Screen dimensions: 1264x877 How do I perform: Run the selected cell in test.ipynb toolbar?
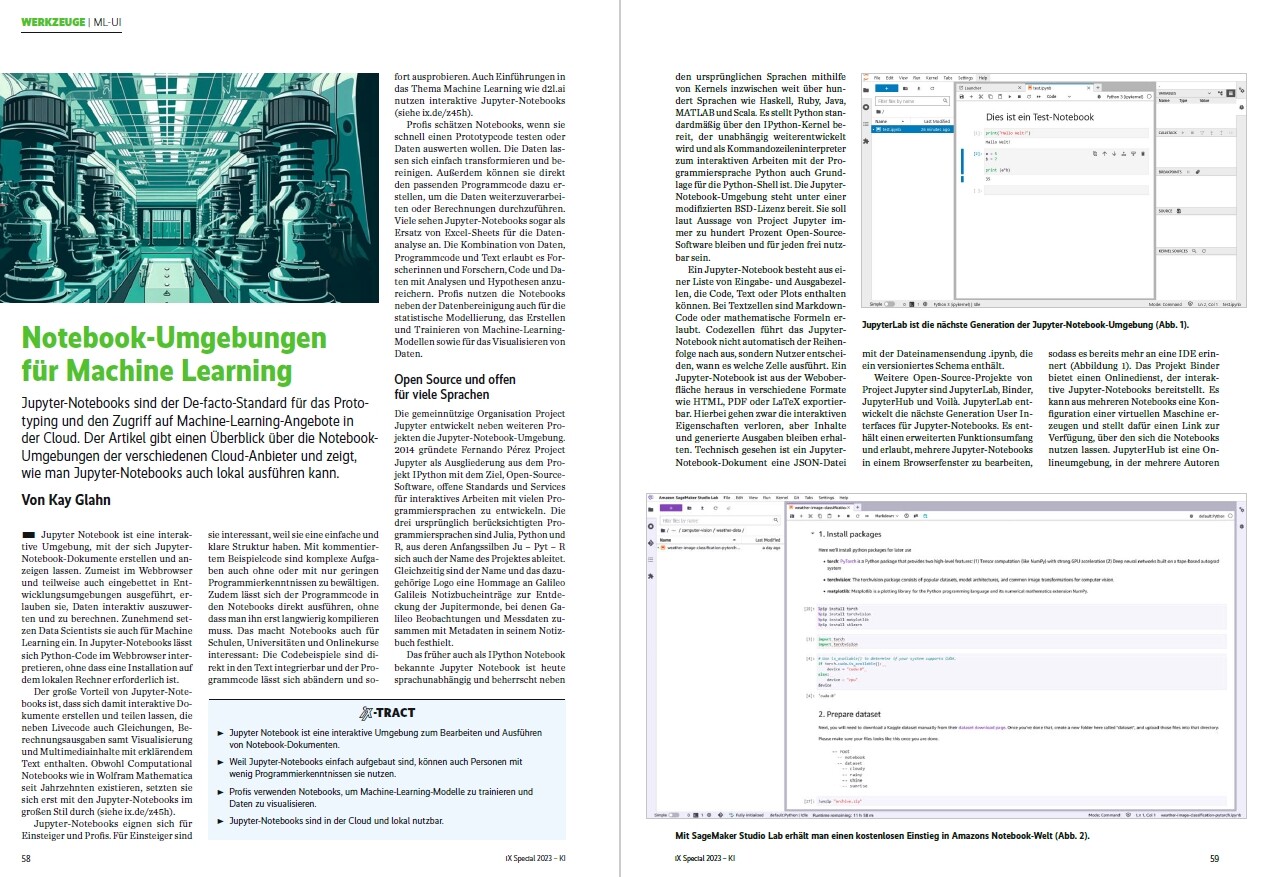1009,98
